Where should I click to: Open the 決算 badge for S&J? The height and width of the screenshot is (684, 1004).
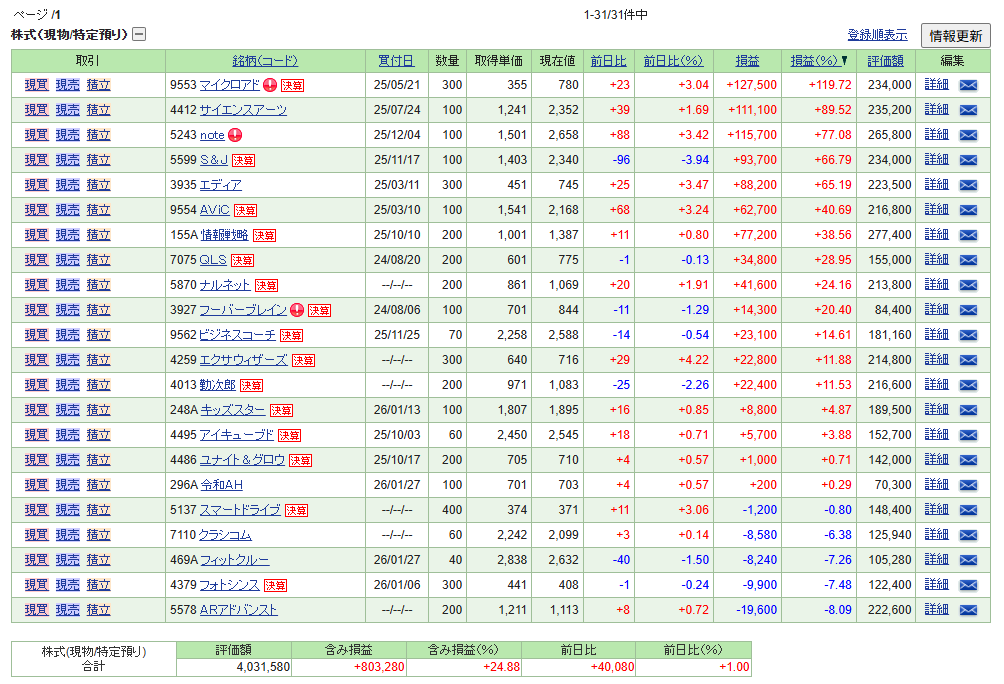click(243, 160)
